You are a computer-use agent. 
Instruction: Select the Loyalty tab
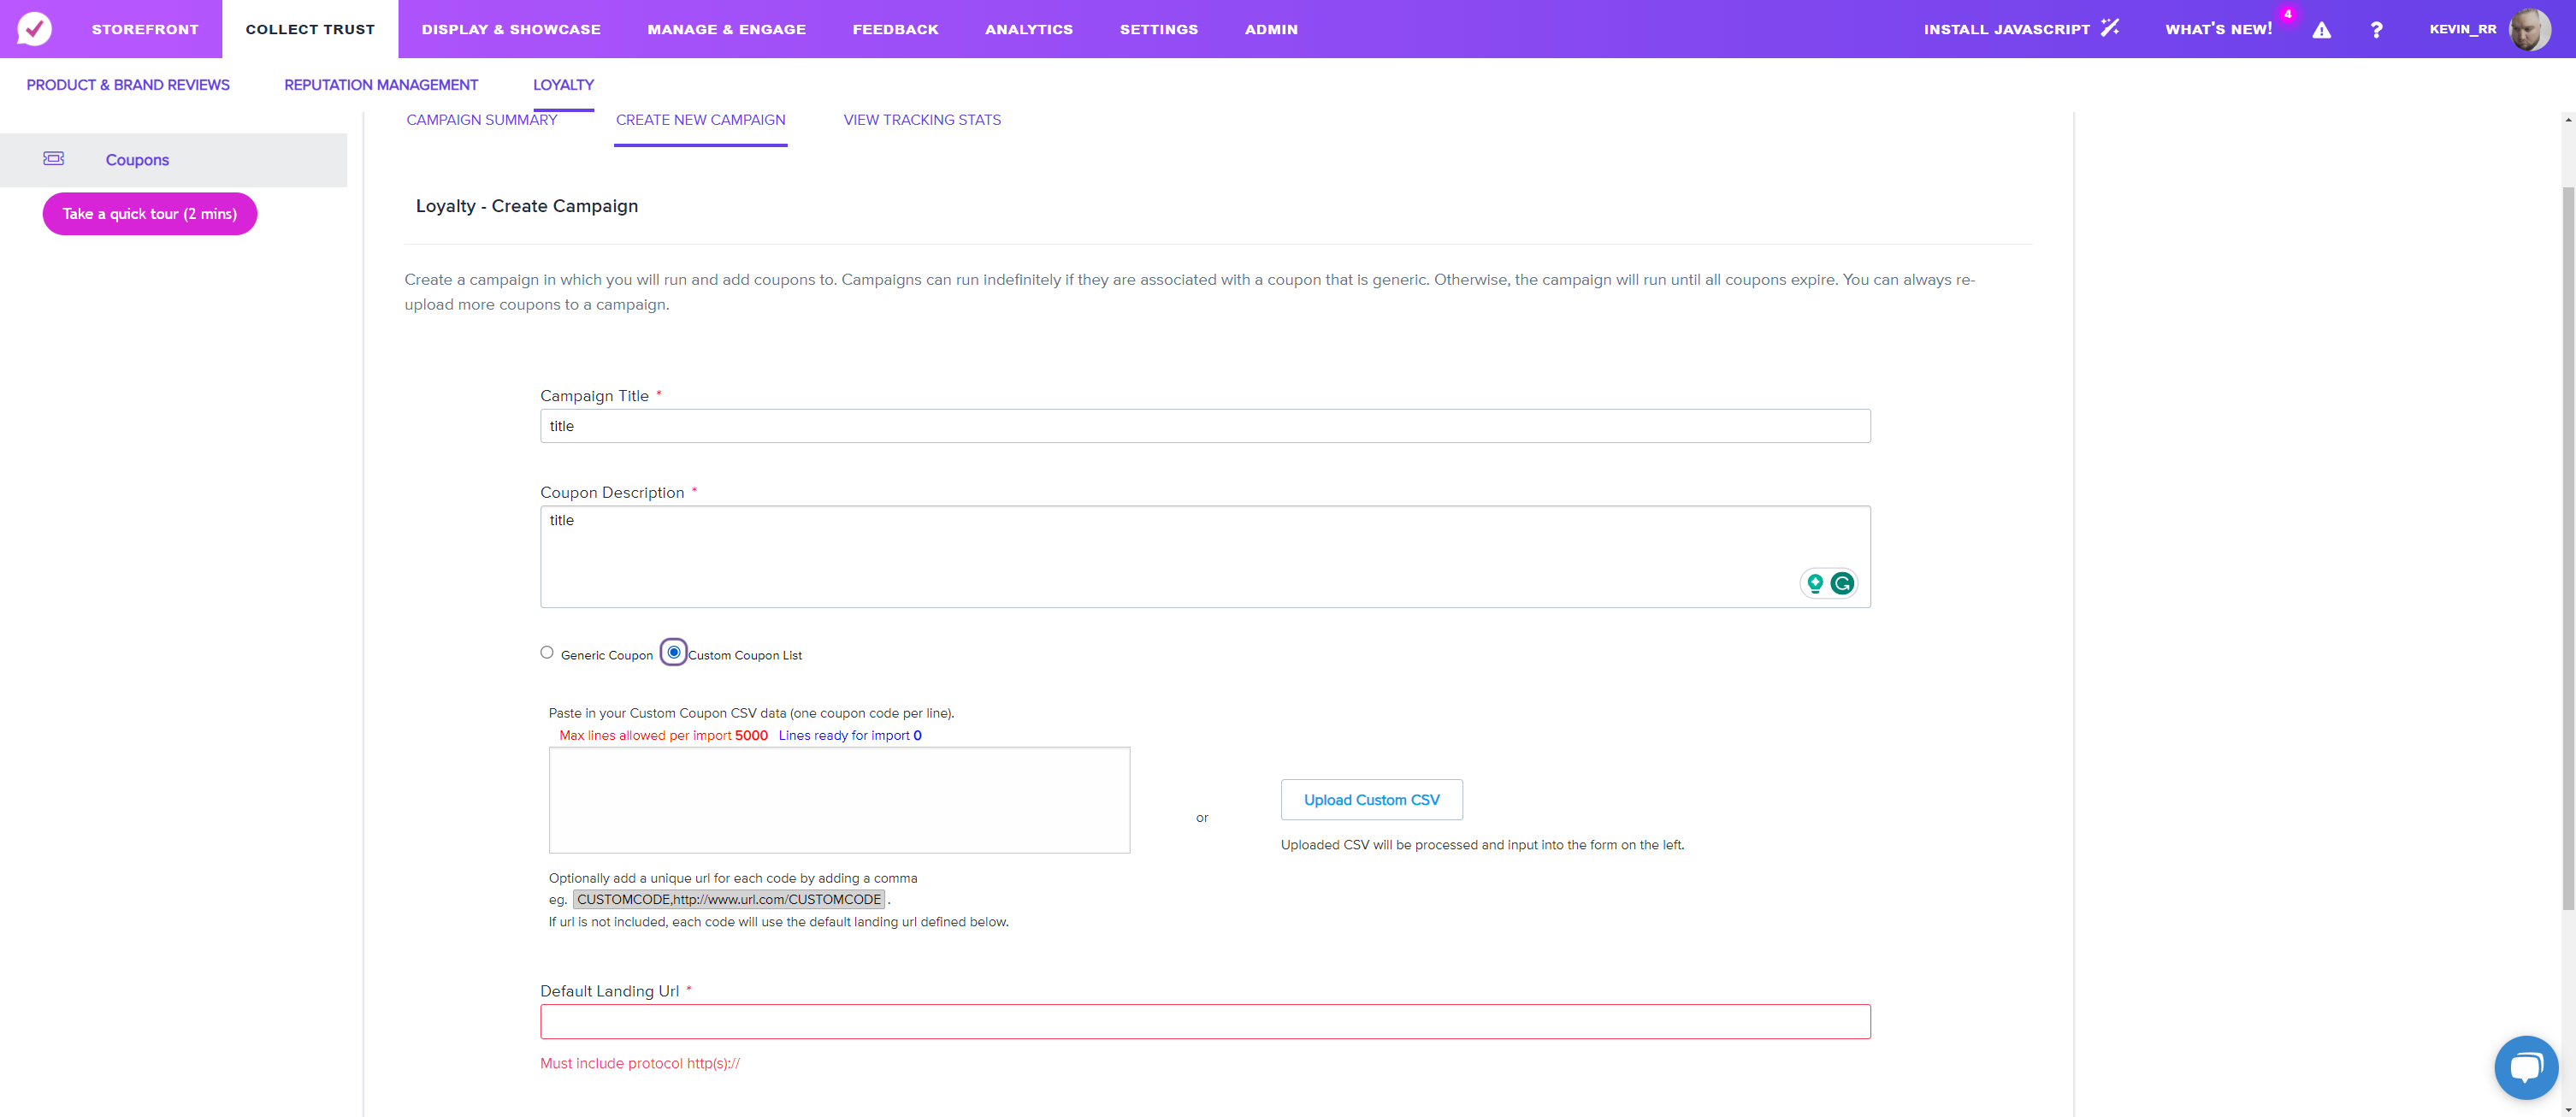point(563,85)
